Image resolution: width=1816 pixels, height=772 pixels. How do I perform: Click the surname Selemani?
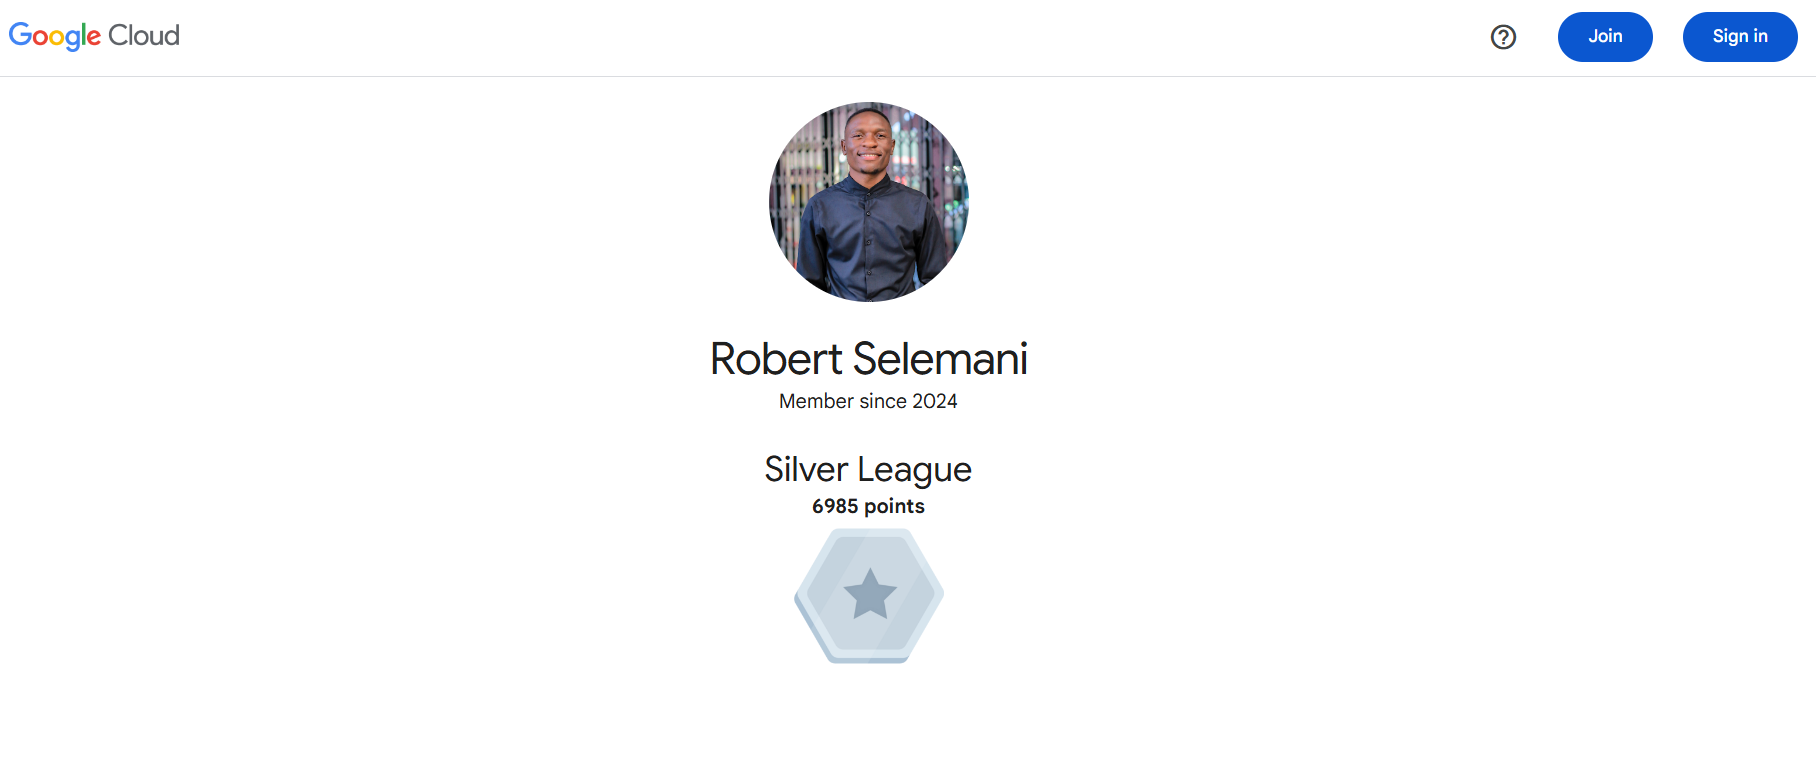pyautogui.click(x=940, y=359)
